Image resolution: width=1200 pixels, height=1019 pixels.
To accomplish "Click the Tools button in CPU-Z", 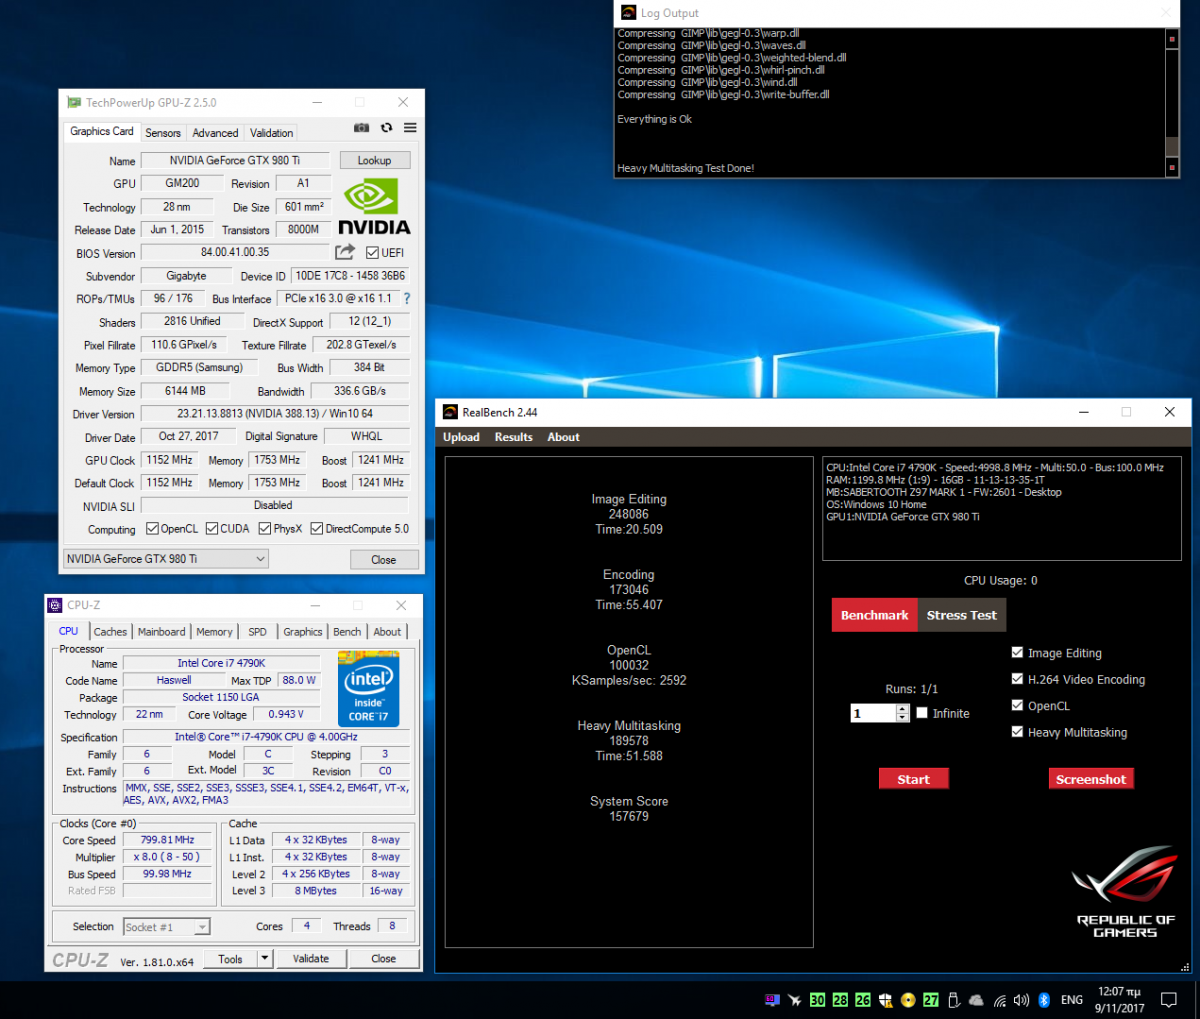I will click(231, 958).
